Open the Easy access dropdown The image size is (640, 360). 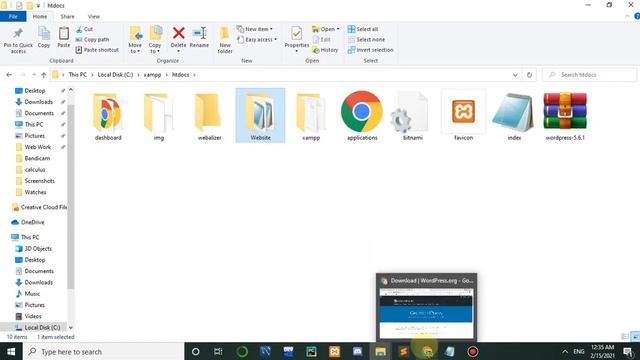point(257,40)
